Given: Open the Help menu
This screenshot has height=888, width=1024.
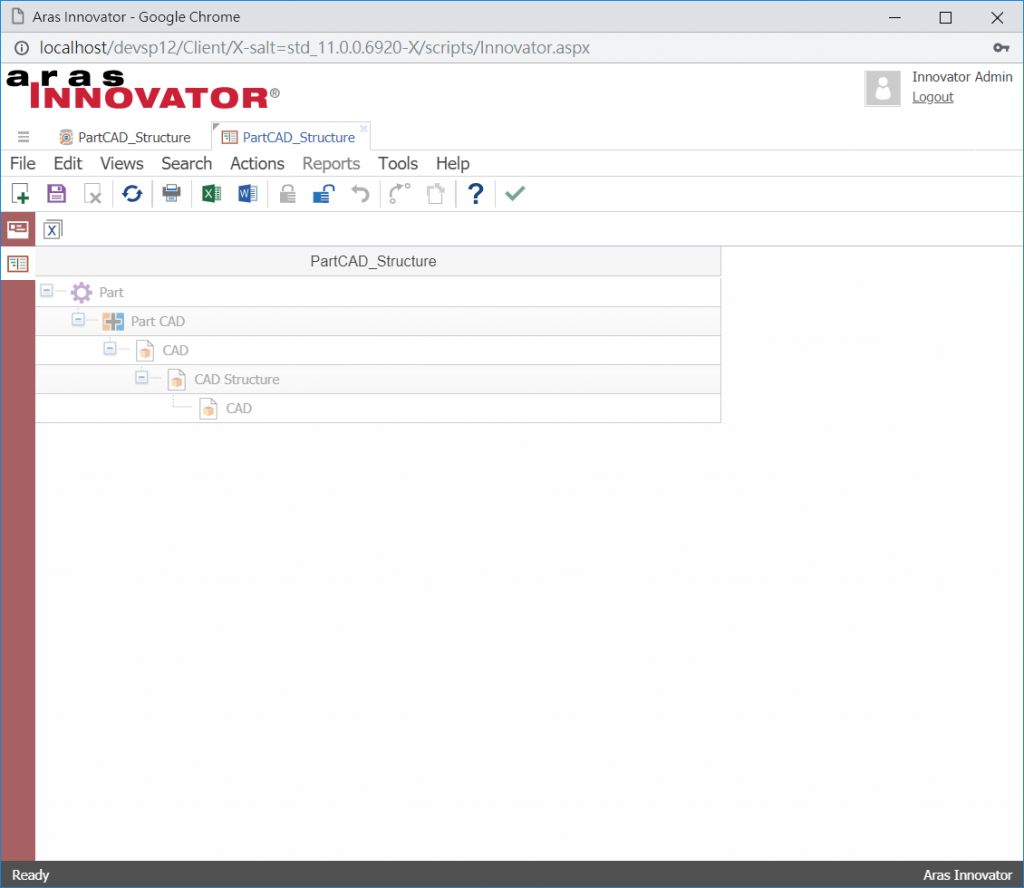Looking at the screenshot, I should coord(453,163).
